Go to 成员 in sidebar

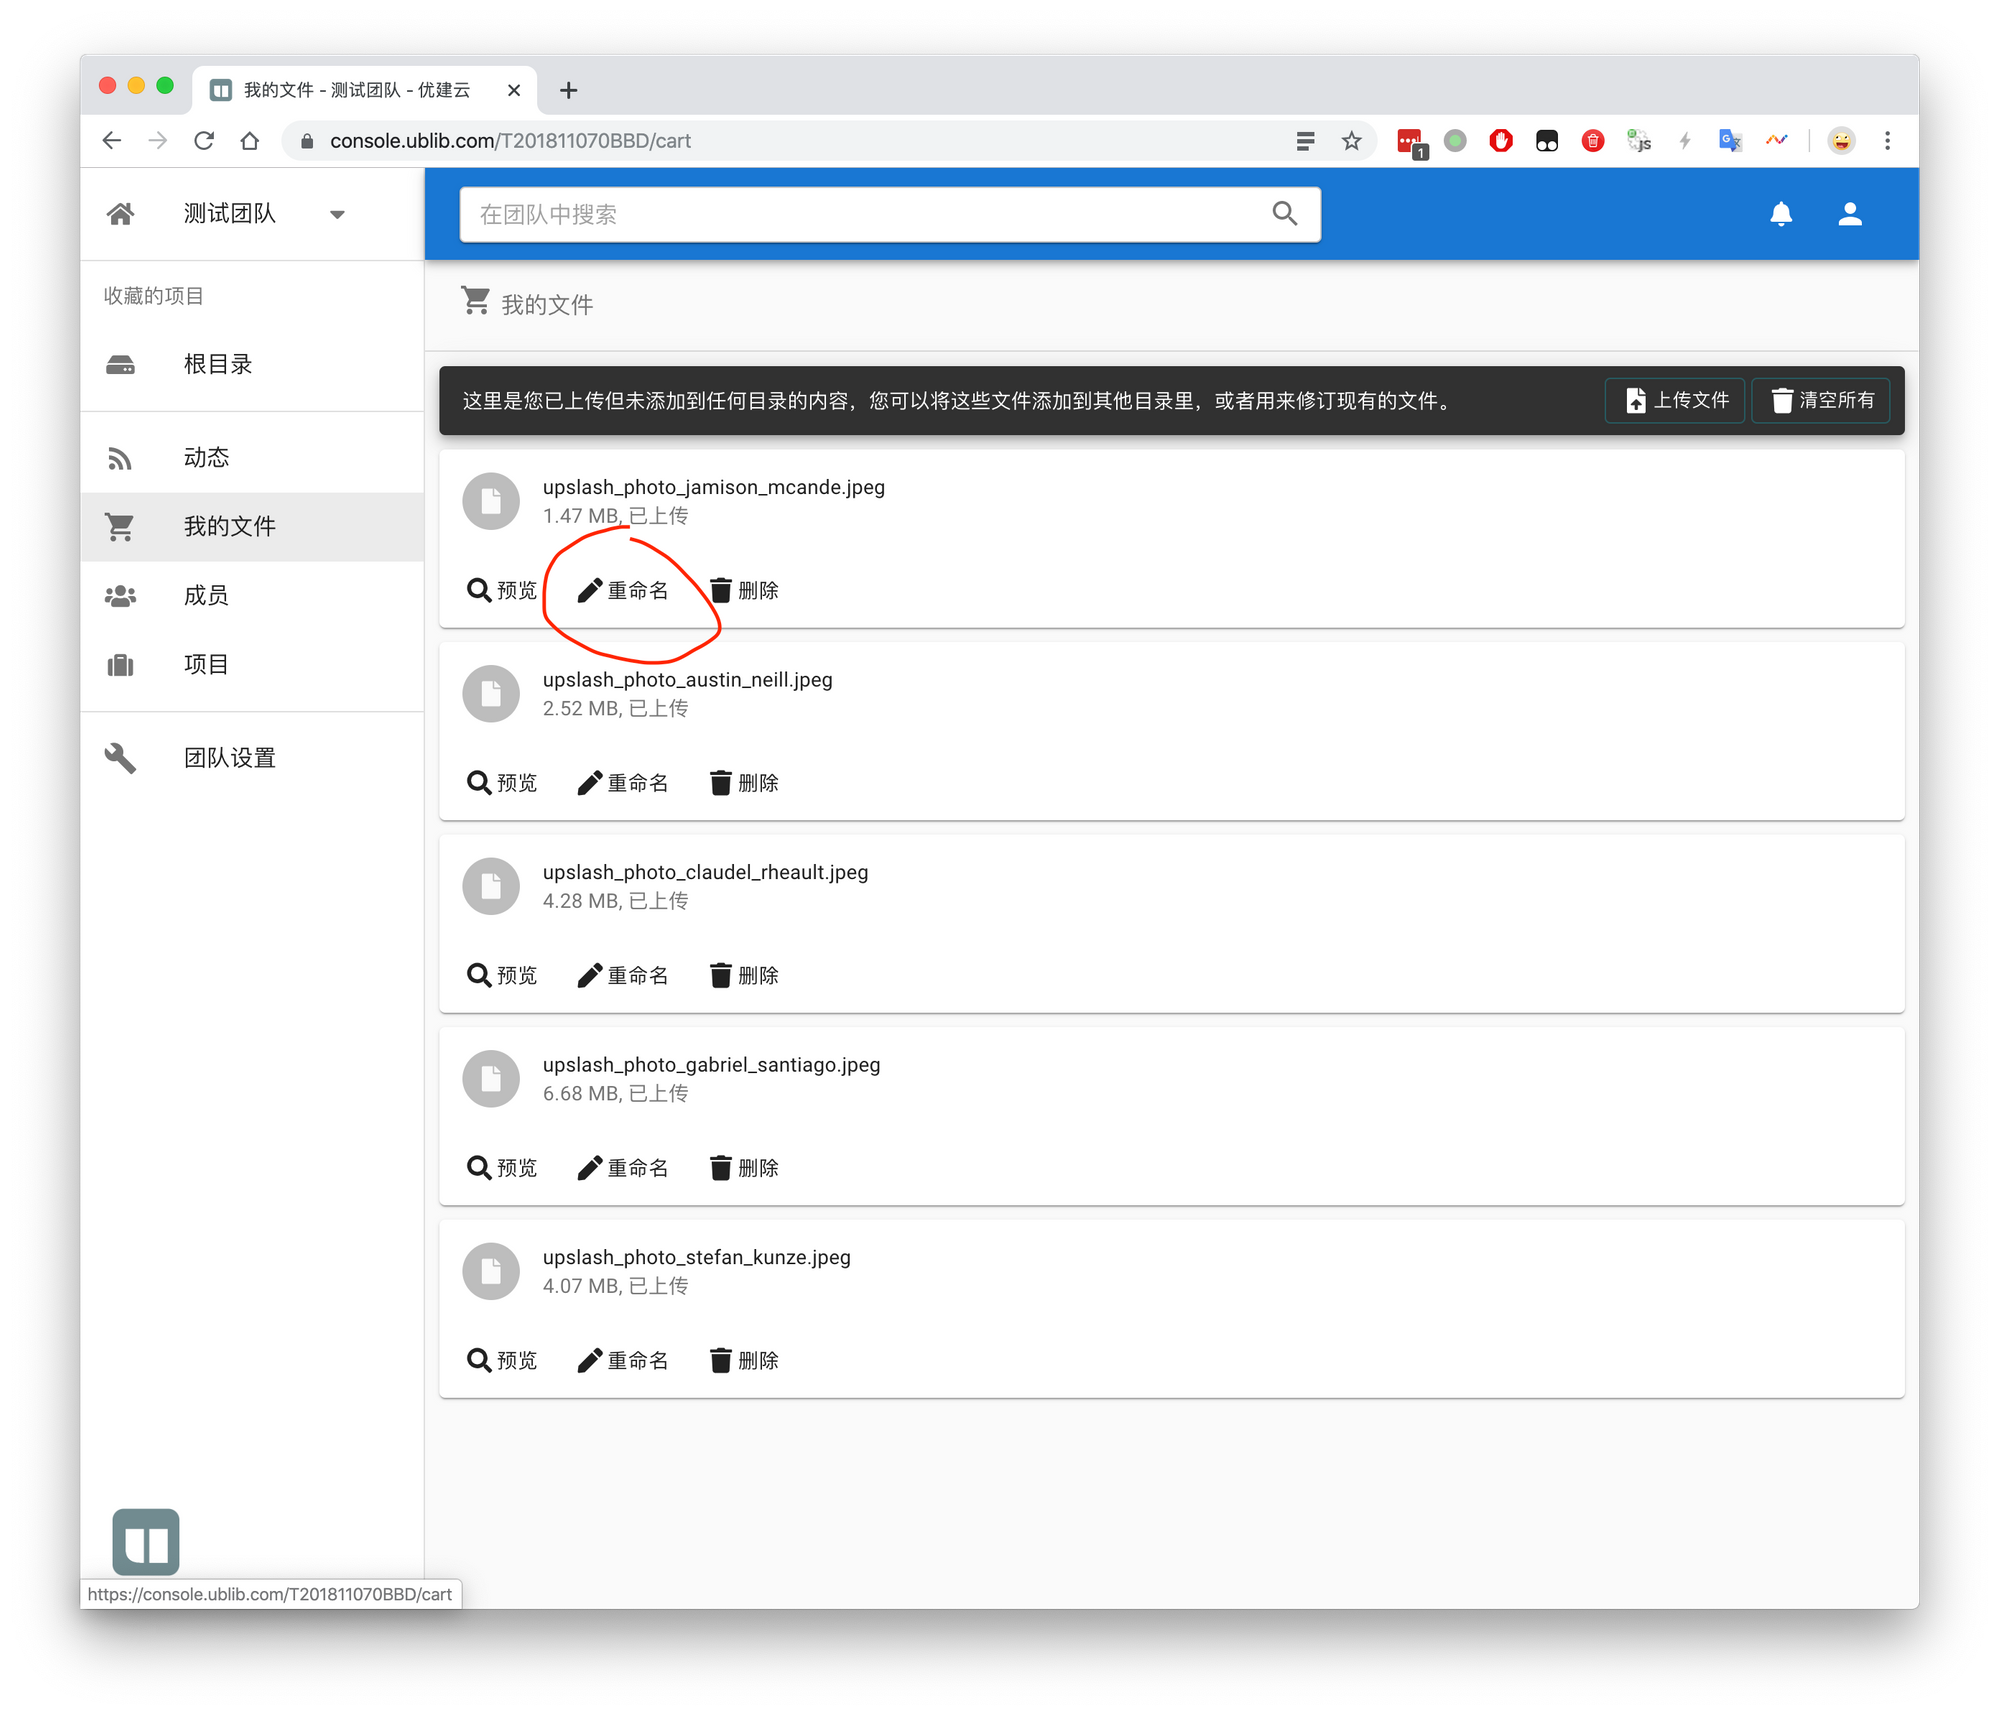206,596
